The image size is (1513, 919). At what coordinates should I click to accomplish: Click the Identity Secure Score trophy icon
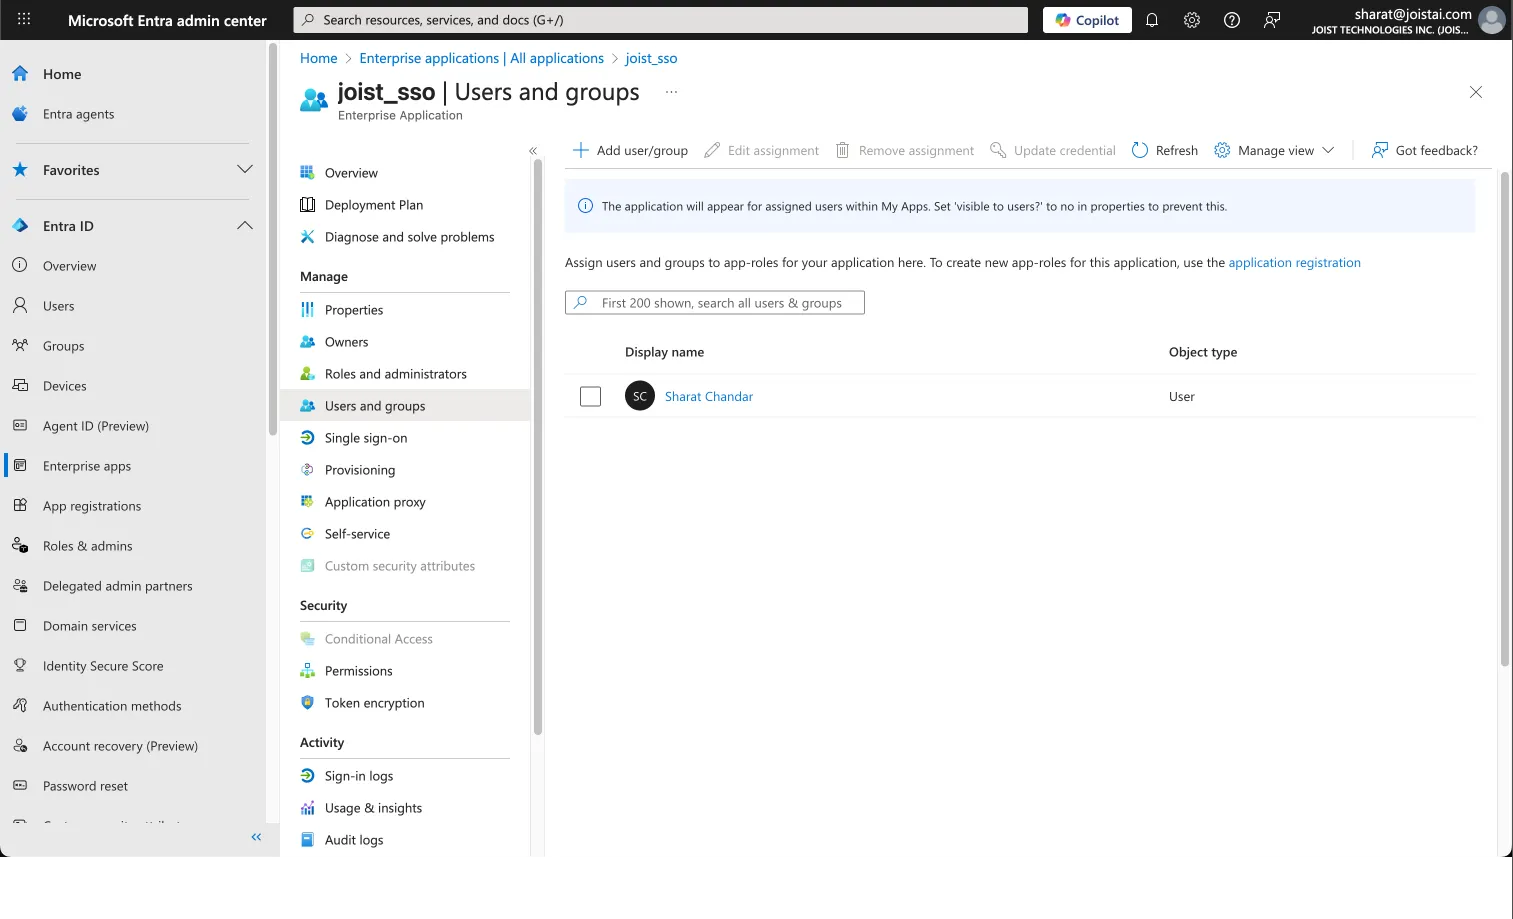pyautogui.click(x=20, y=665)
